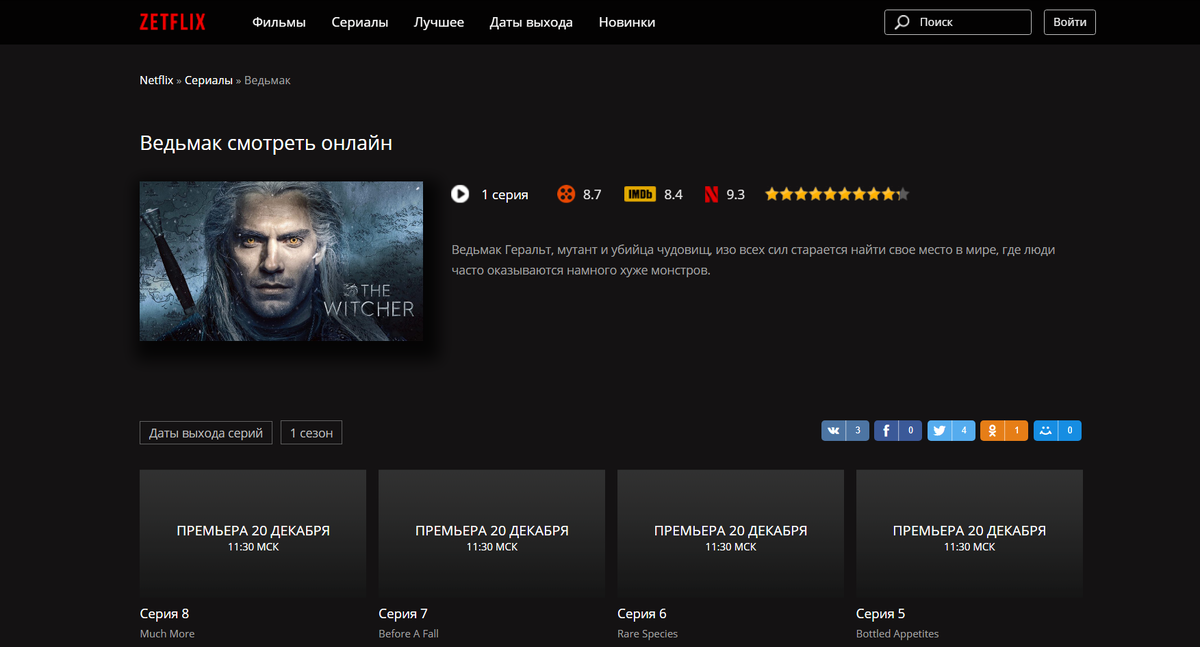Image resolution: width=1200 pixels, height=647 pixels.
Task: Click the Much More episode subtitle
Action: [x=167, y=634]
